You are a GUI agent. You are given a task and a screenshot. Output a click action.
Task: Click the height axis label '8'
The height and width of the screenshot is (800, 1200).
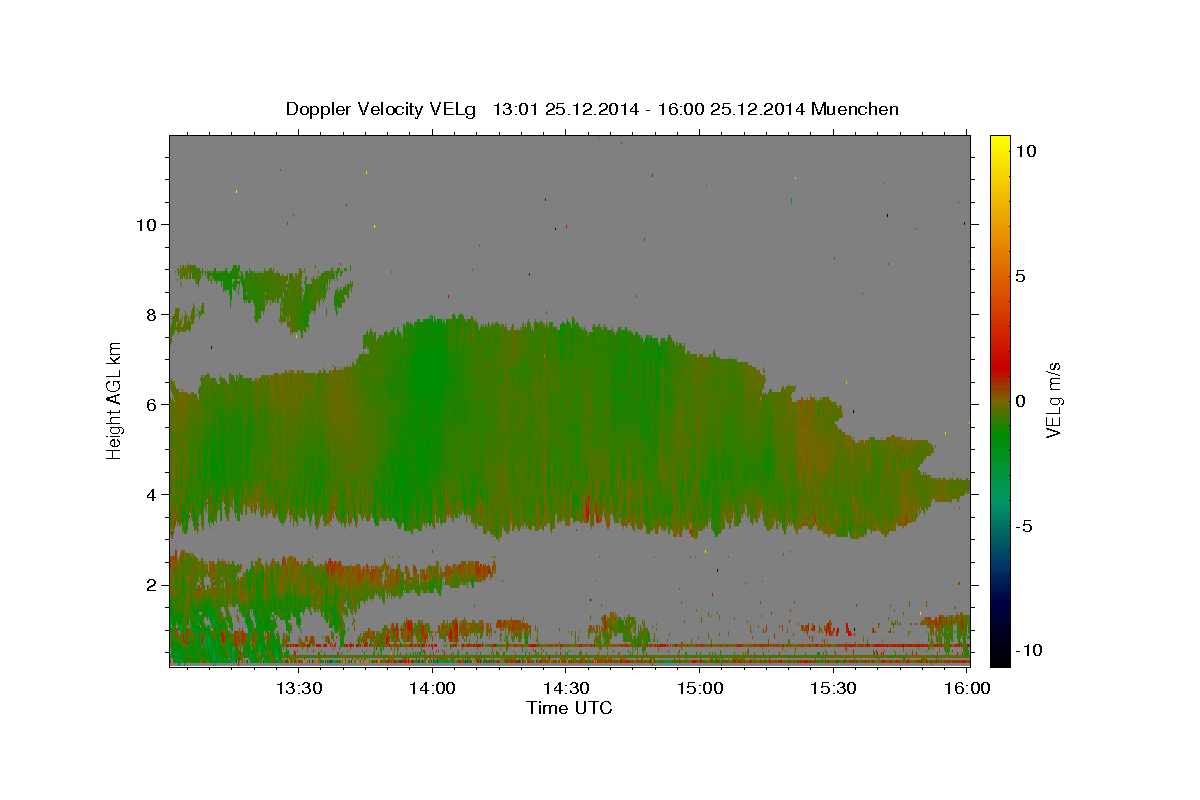(150, 314)
